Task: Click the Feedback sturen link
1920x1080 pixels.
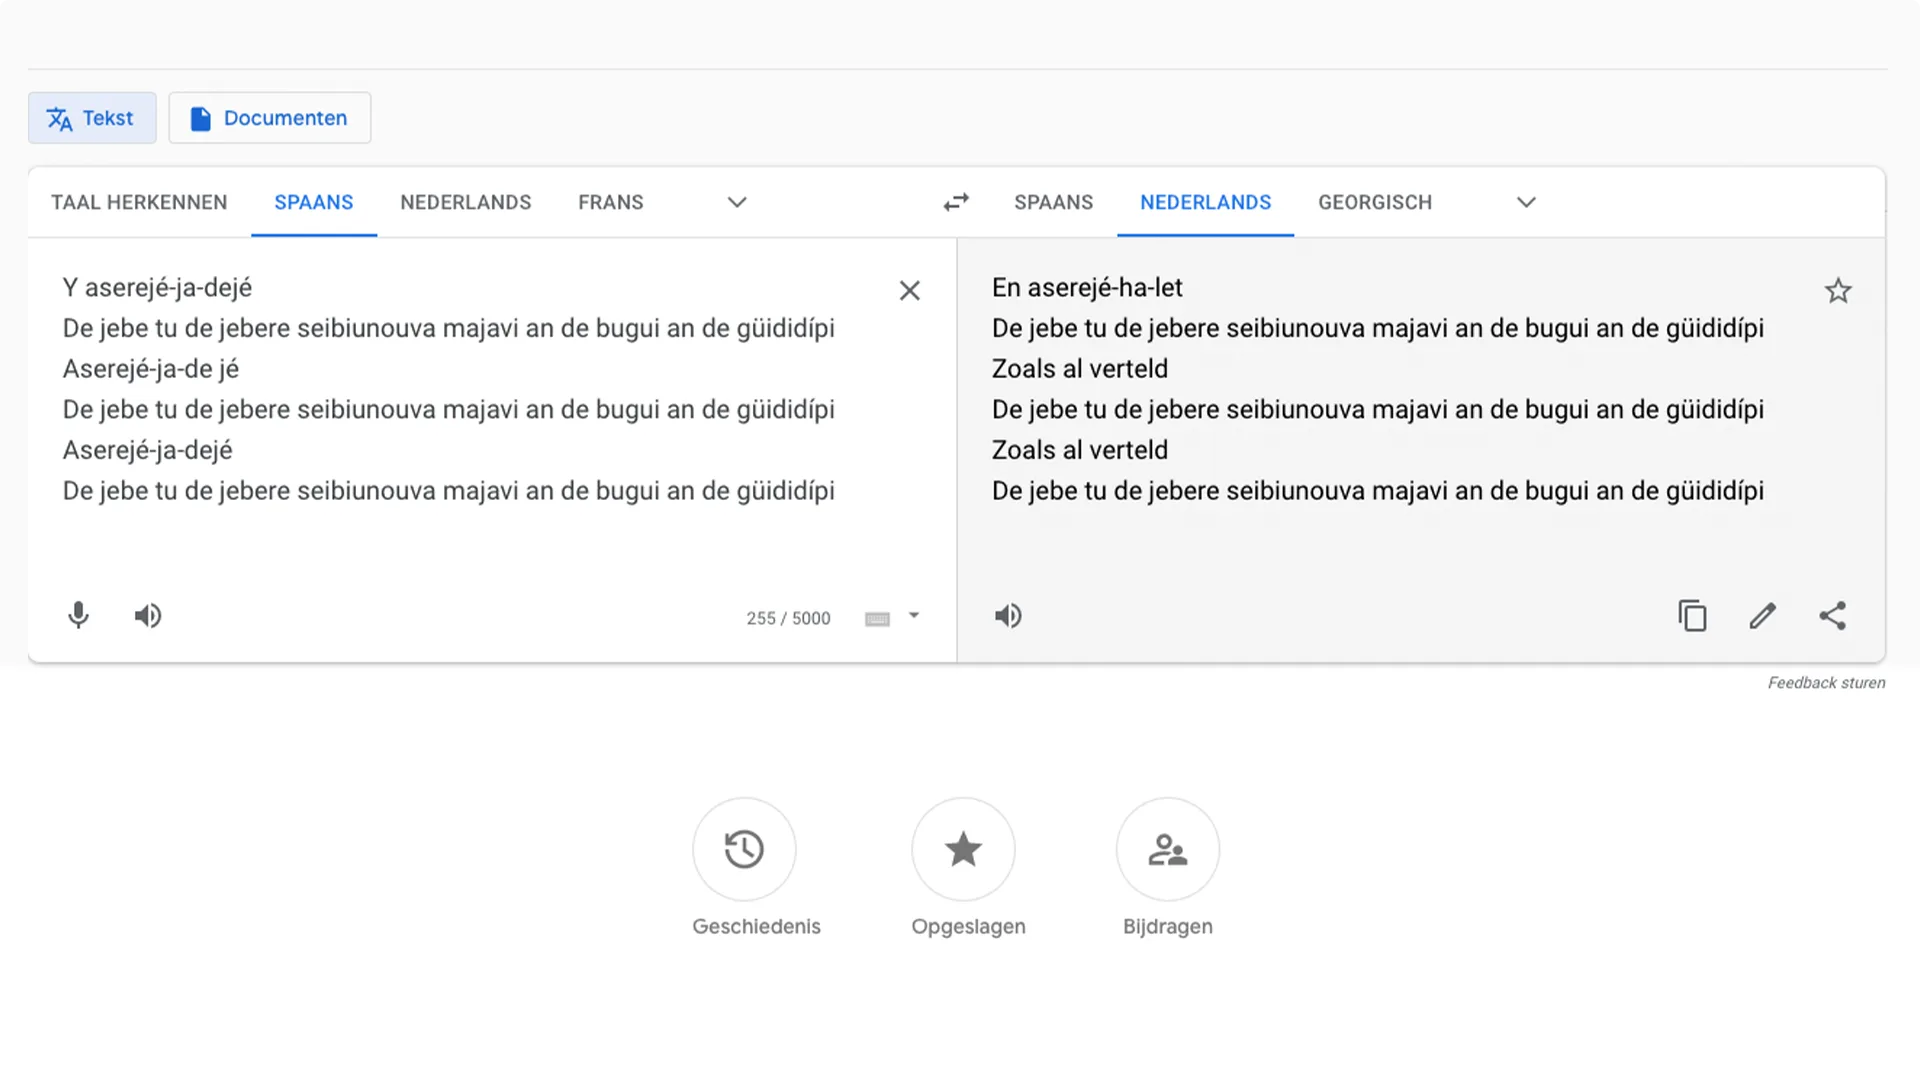Action: pos(1826,683)
